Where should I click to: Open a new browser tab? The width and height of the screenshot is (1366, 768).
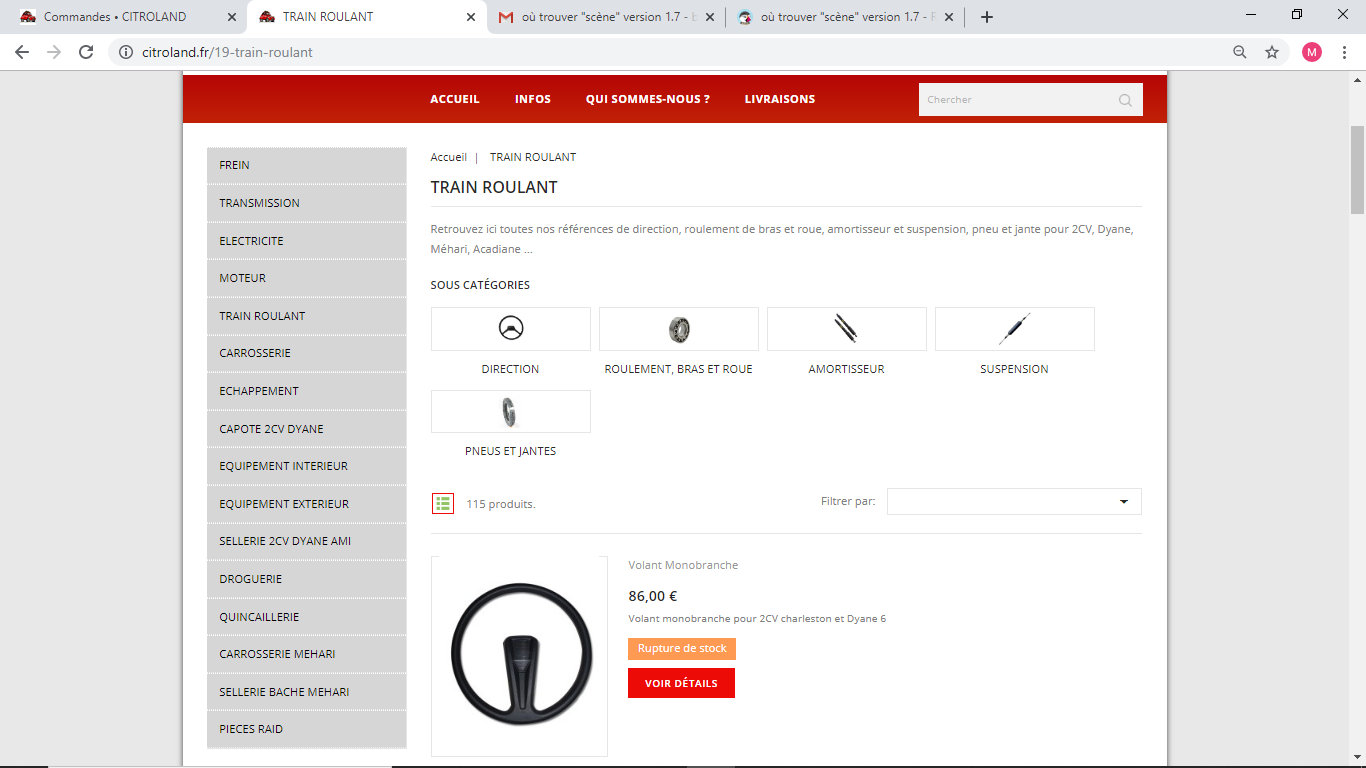987,17
